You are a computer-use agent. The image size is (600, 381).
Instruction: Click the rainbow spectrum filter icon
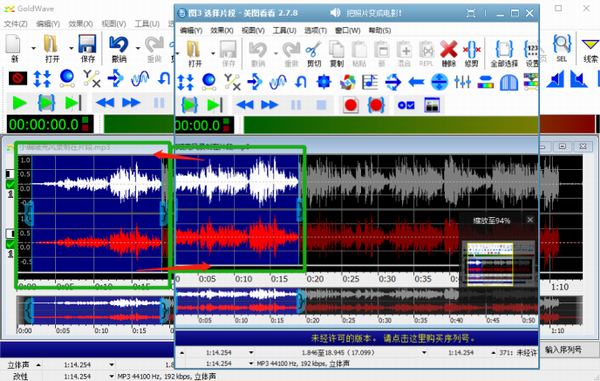tap(486, 81)
